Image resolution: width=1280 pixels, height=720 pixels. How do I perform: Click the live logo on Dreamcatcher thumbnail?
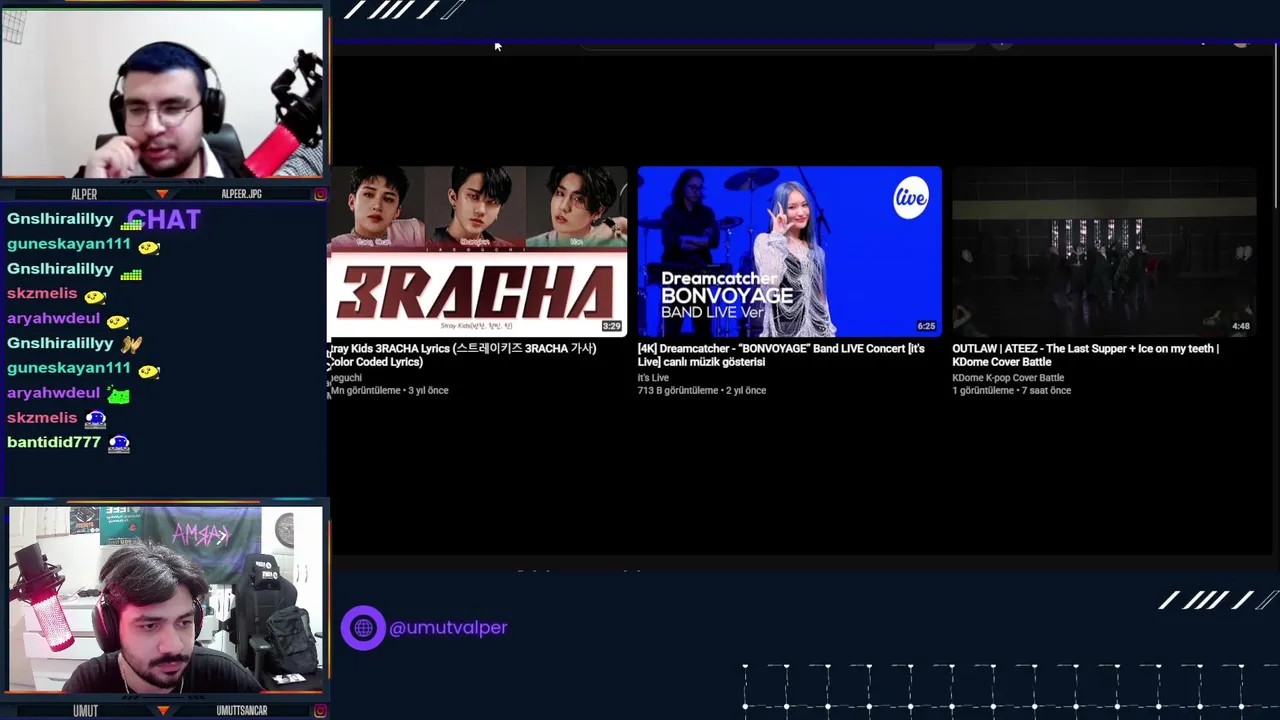pos(910,198)
